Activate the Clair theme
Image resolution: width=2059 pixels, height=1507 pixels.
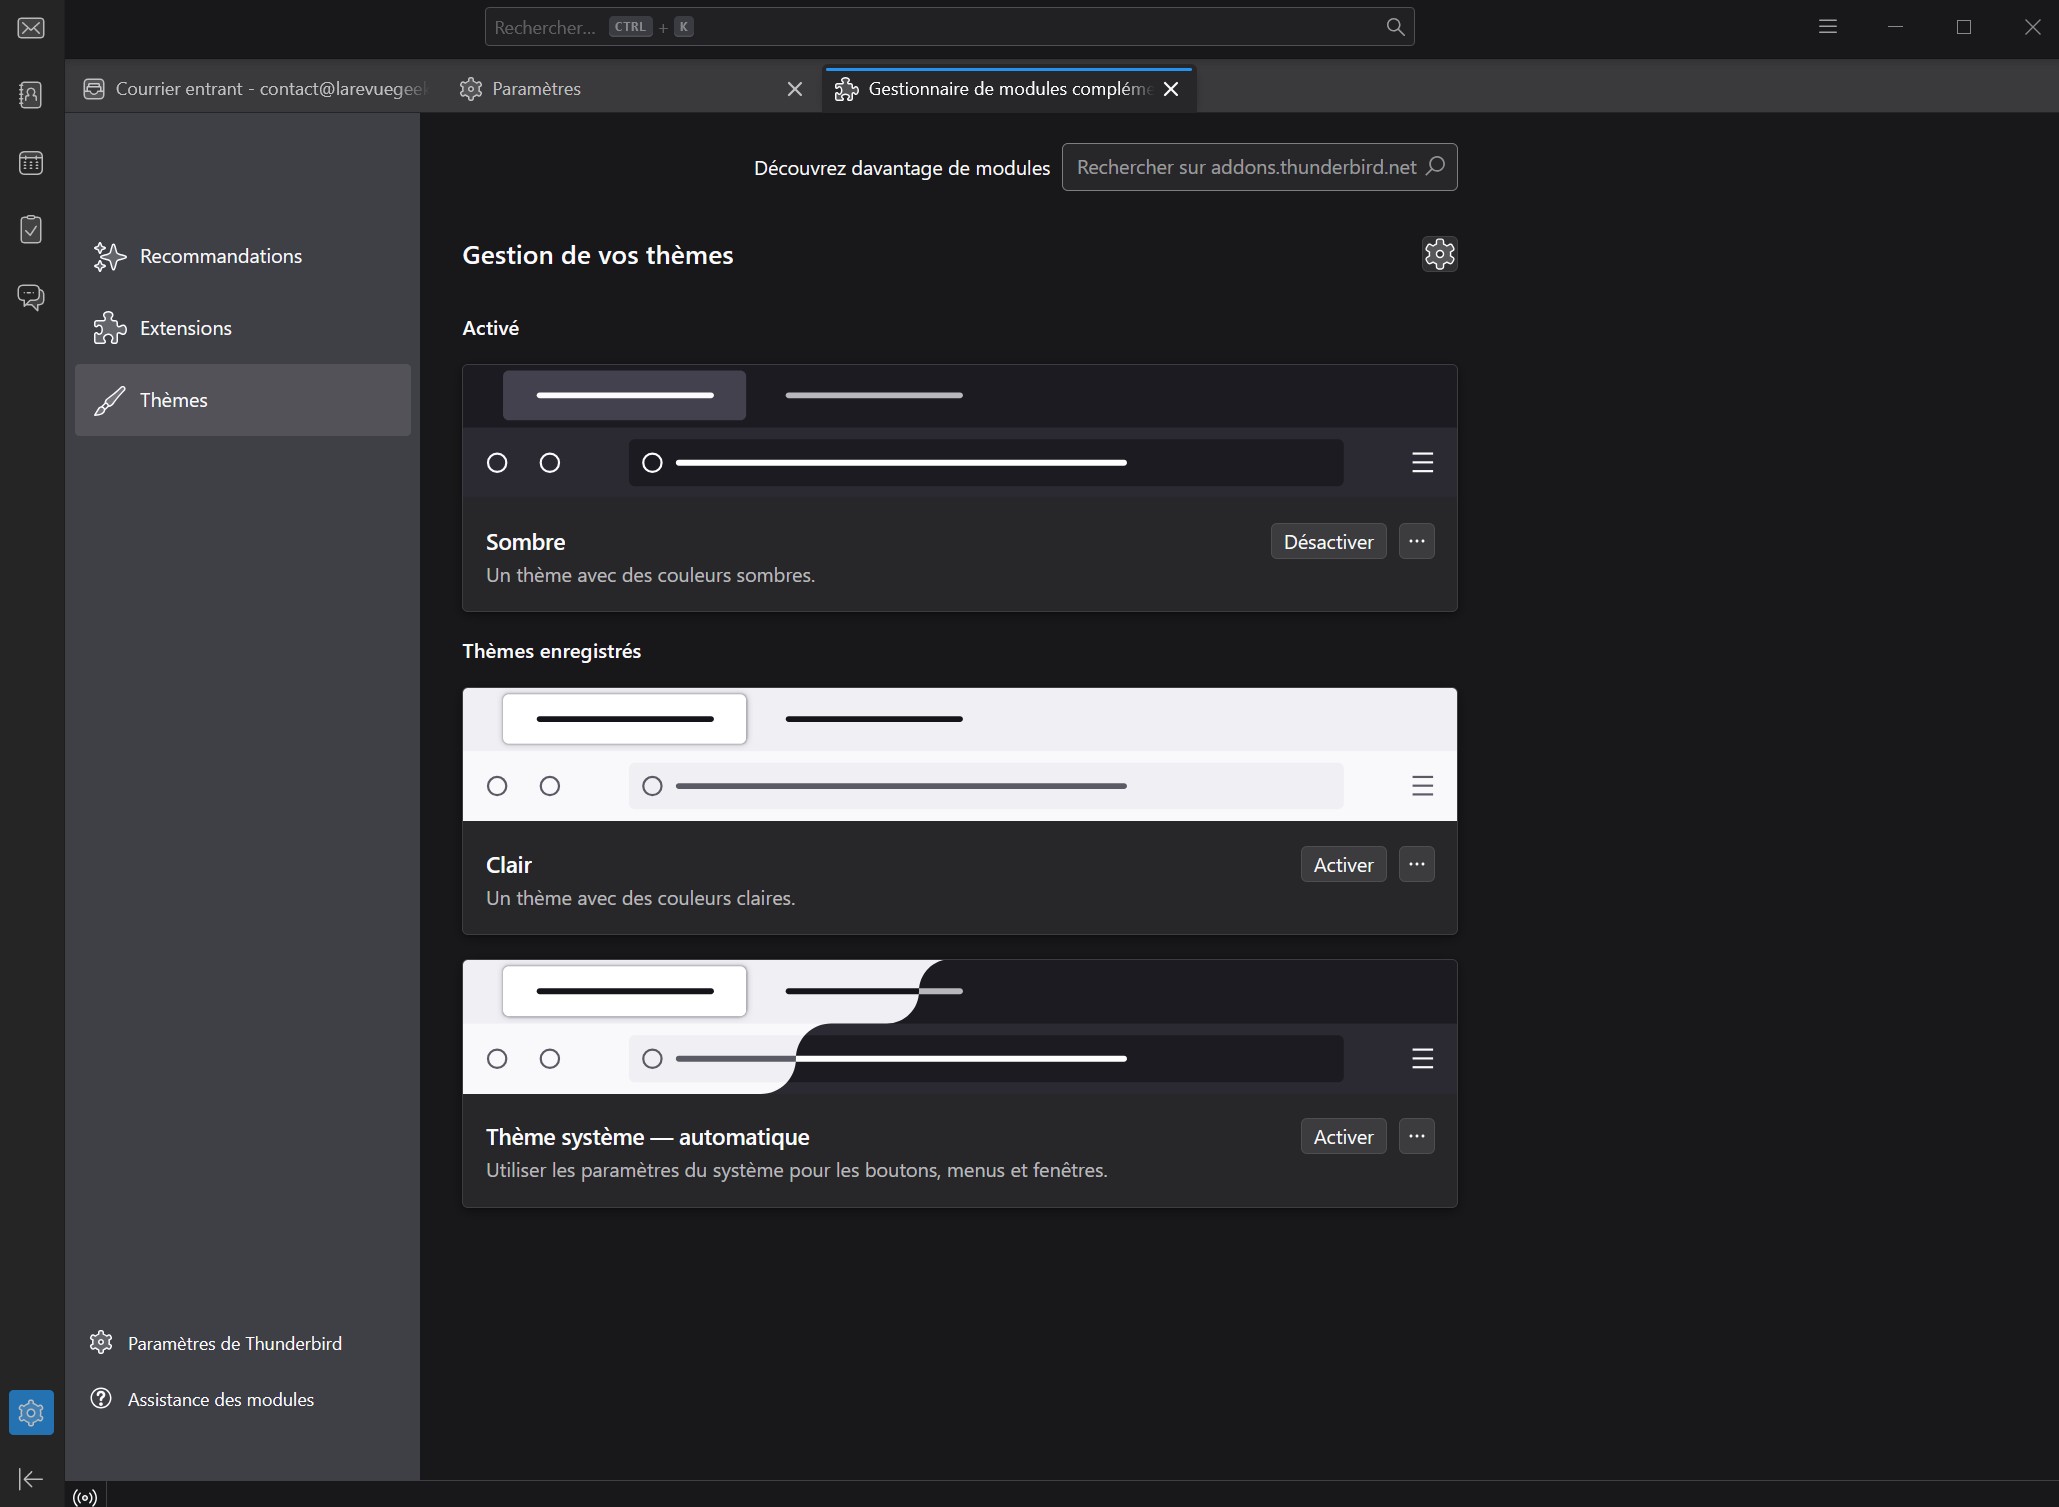point(1342,864)
